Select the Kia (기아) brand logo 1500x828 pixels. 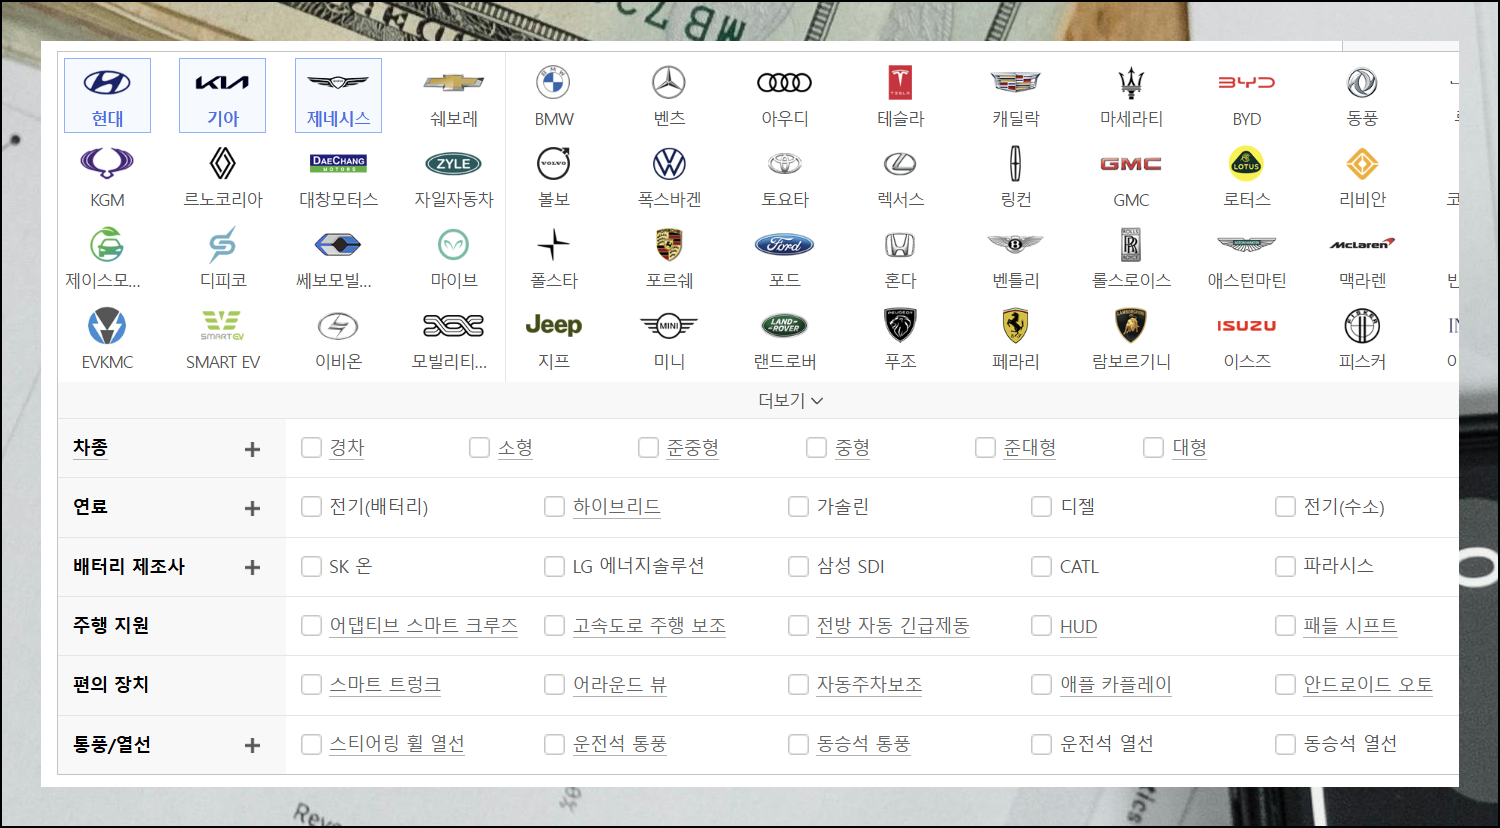[x=222, y=83]
